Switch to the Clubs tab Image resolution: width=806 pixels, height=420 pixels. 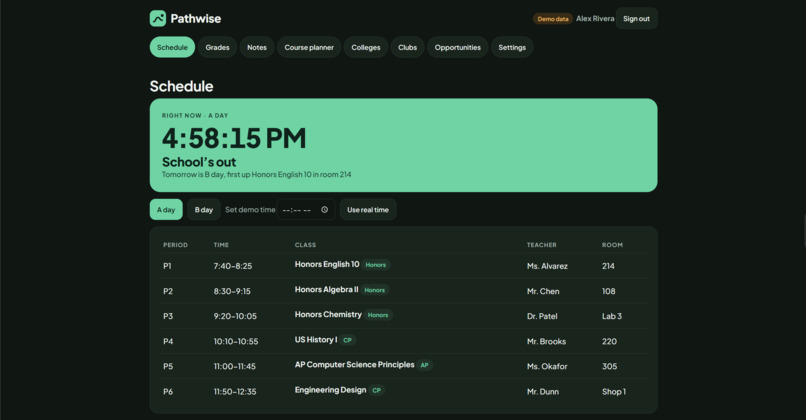[408, 47]
